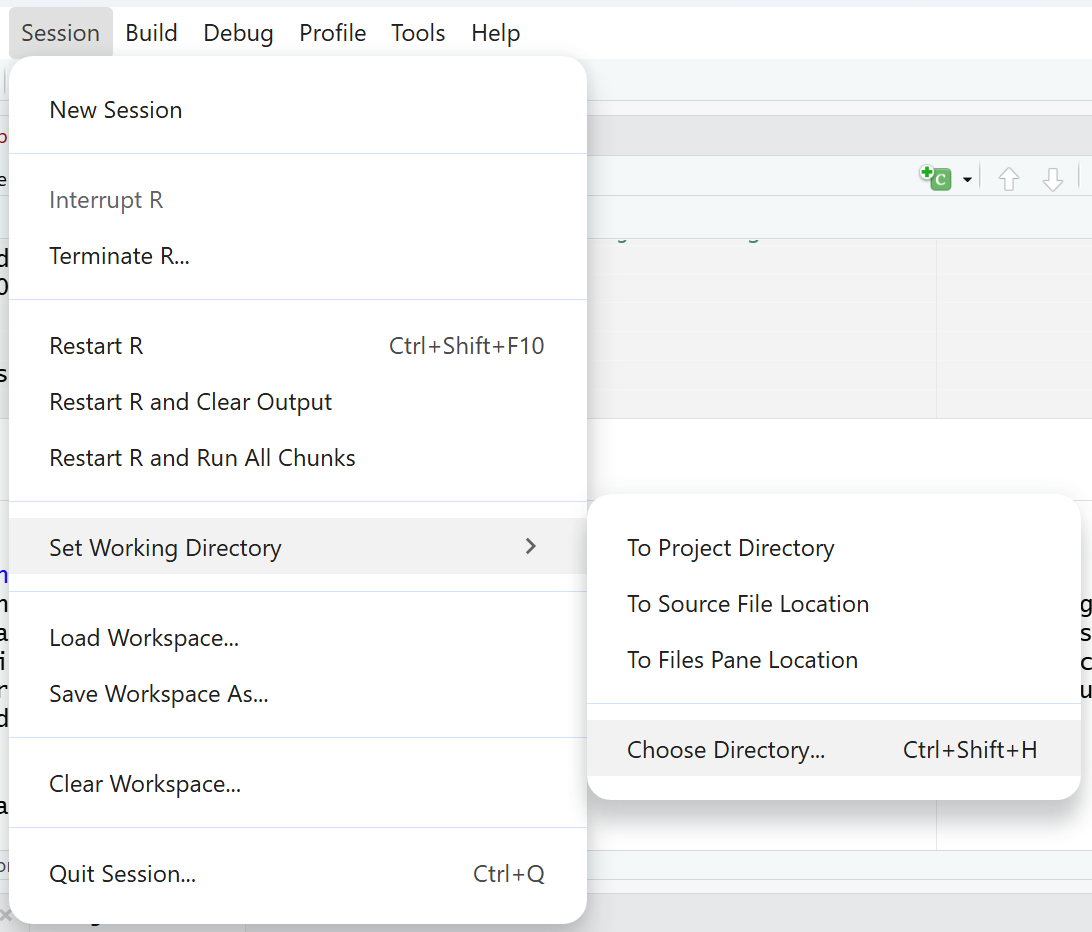Go to next section with down arrow
The height and width of the screenshot is (932, 1092).
[1052, 179]
